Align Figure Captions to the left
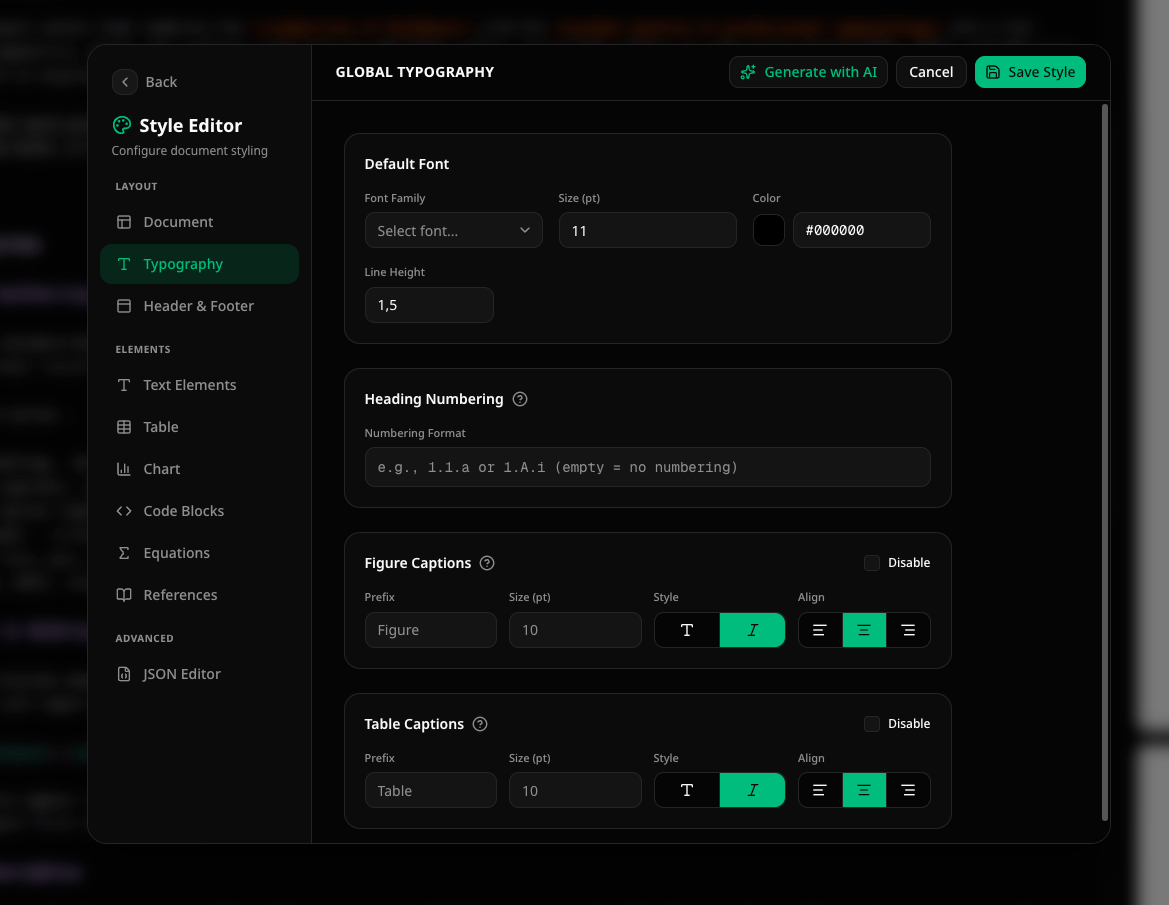This screenshot has height=905, width=1169. [820, 630]
